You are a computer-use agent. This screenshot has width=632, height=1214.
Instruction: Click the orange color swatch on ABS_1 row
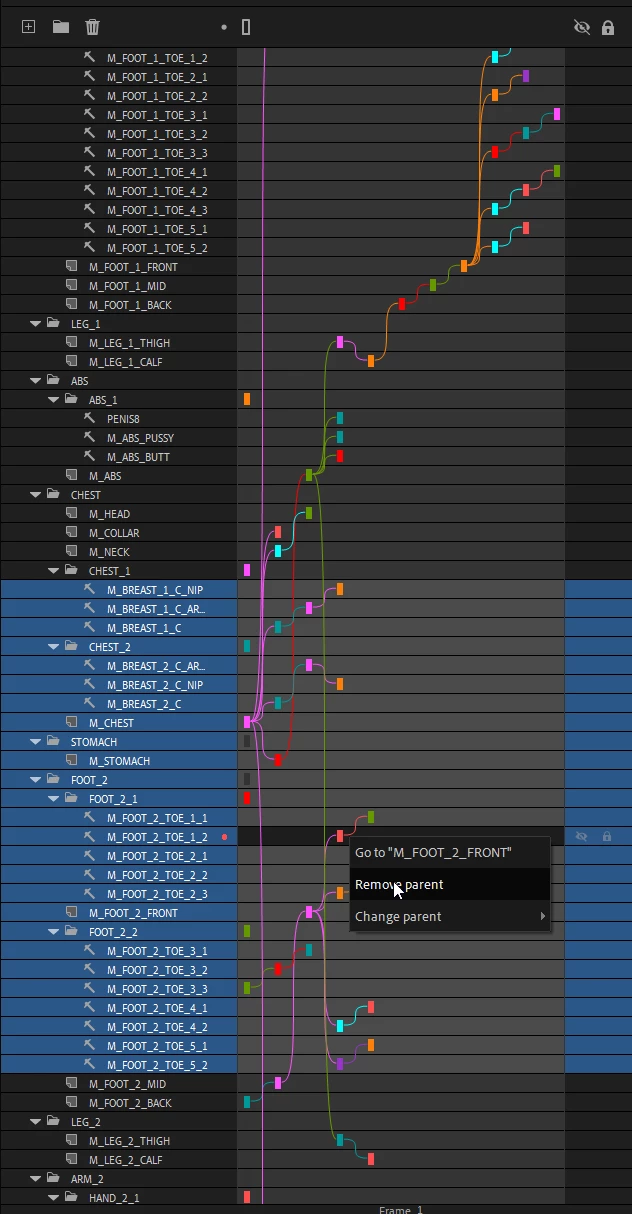tap(247, 400)
